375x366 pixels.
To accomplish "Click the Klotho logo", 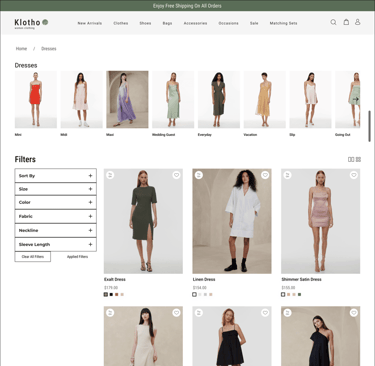I will click(x=31, y=23).
